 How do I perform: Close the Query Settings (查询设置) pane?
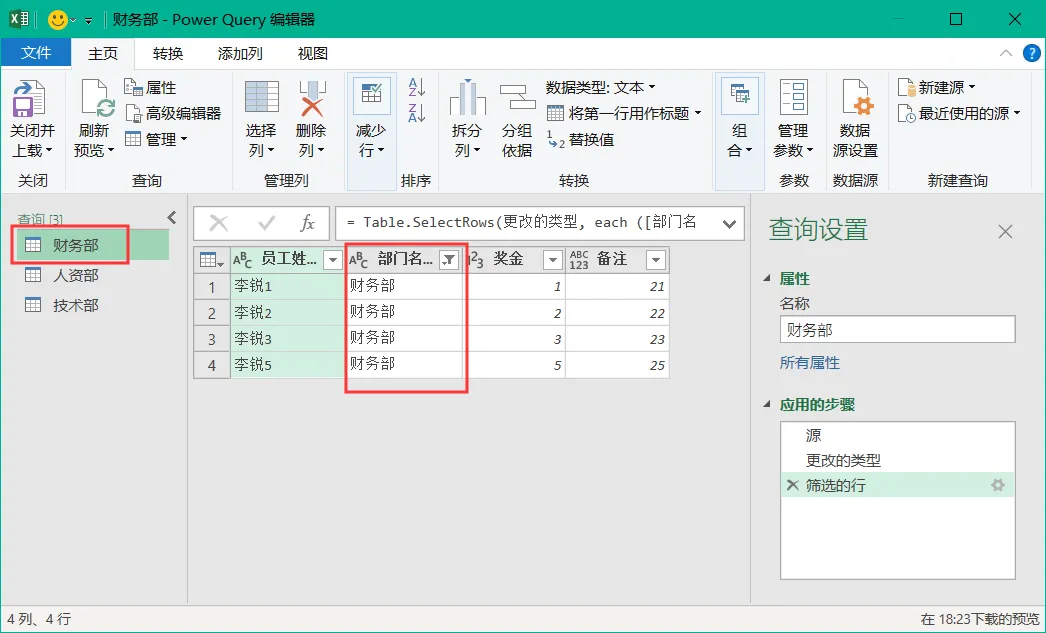(1005, 231)
